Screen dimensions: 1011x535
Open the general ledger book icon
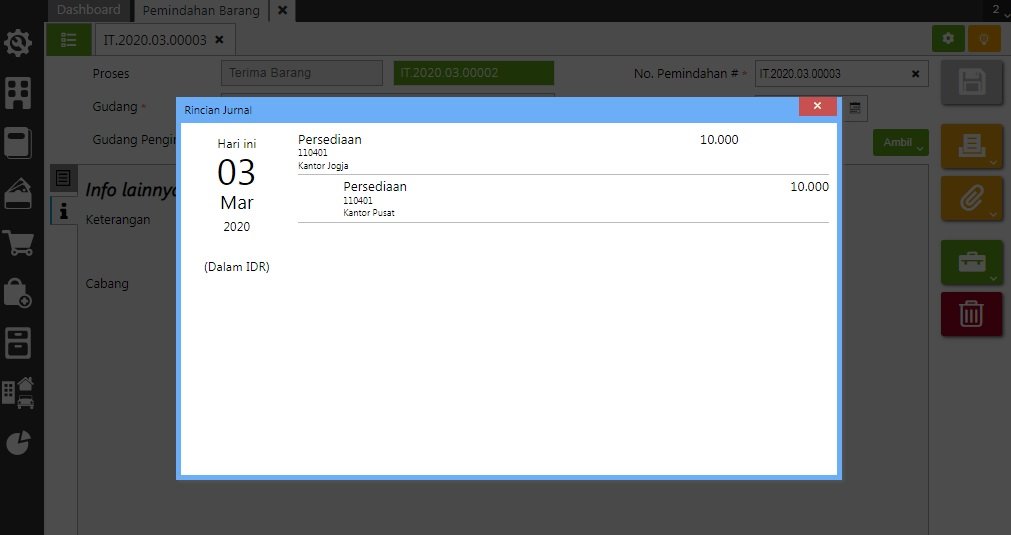click(18, 143)
